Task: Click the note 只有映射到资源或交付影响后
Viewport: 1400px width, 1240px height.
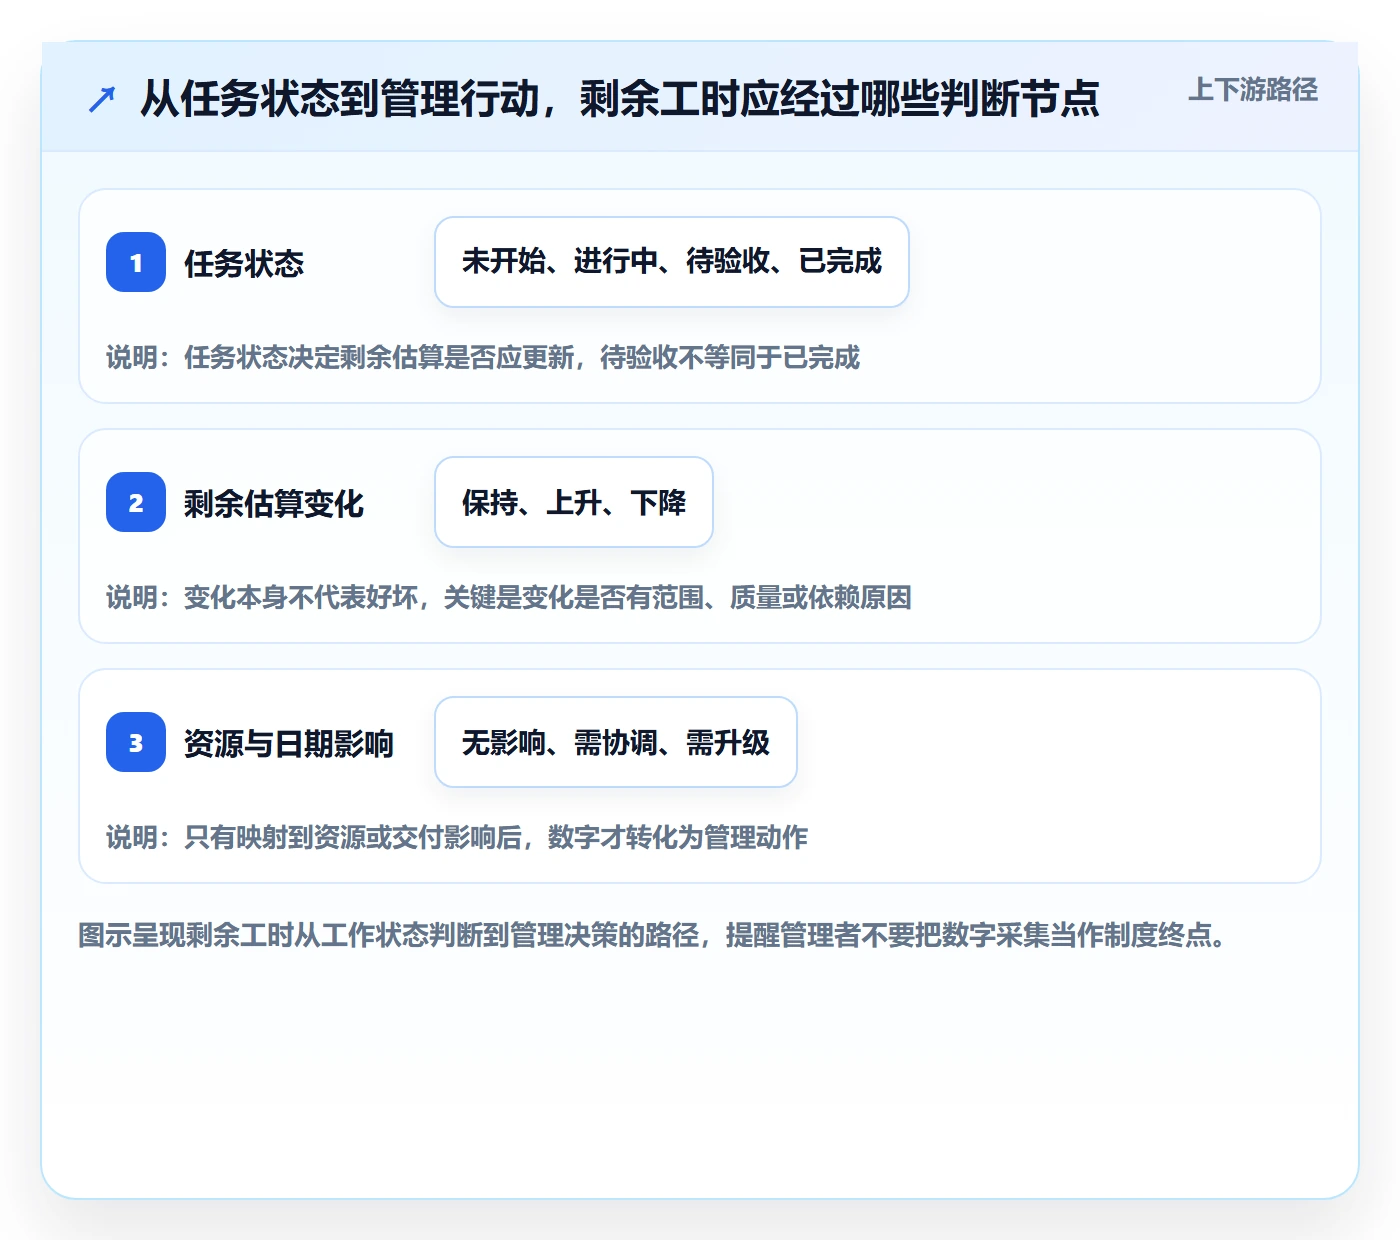Action: (457, 837)
